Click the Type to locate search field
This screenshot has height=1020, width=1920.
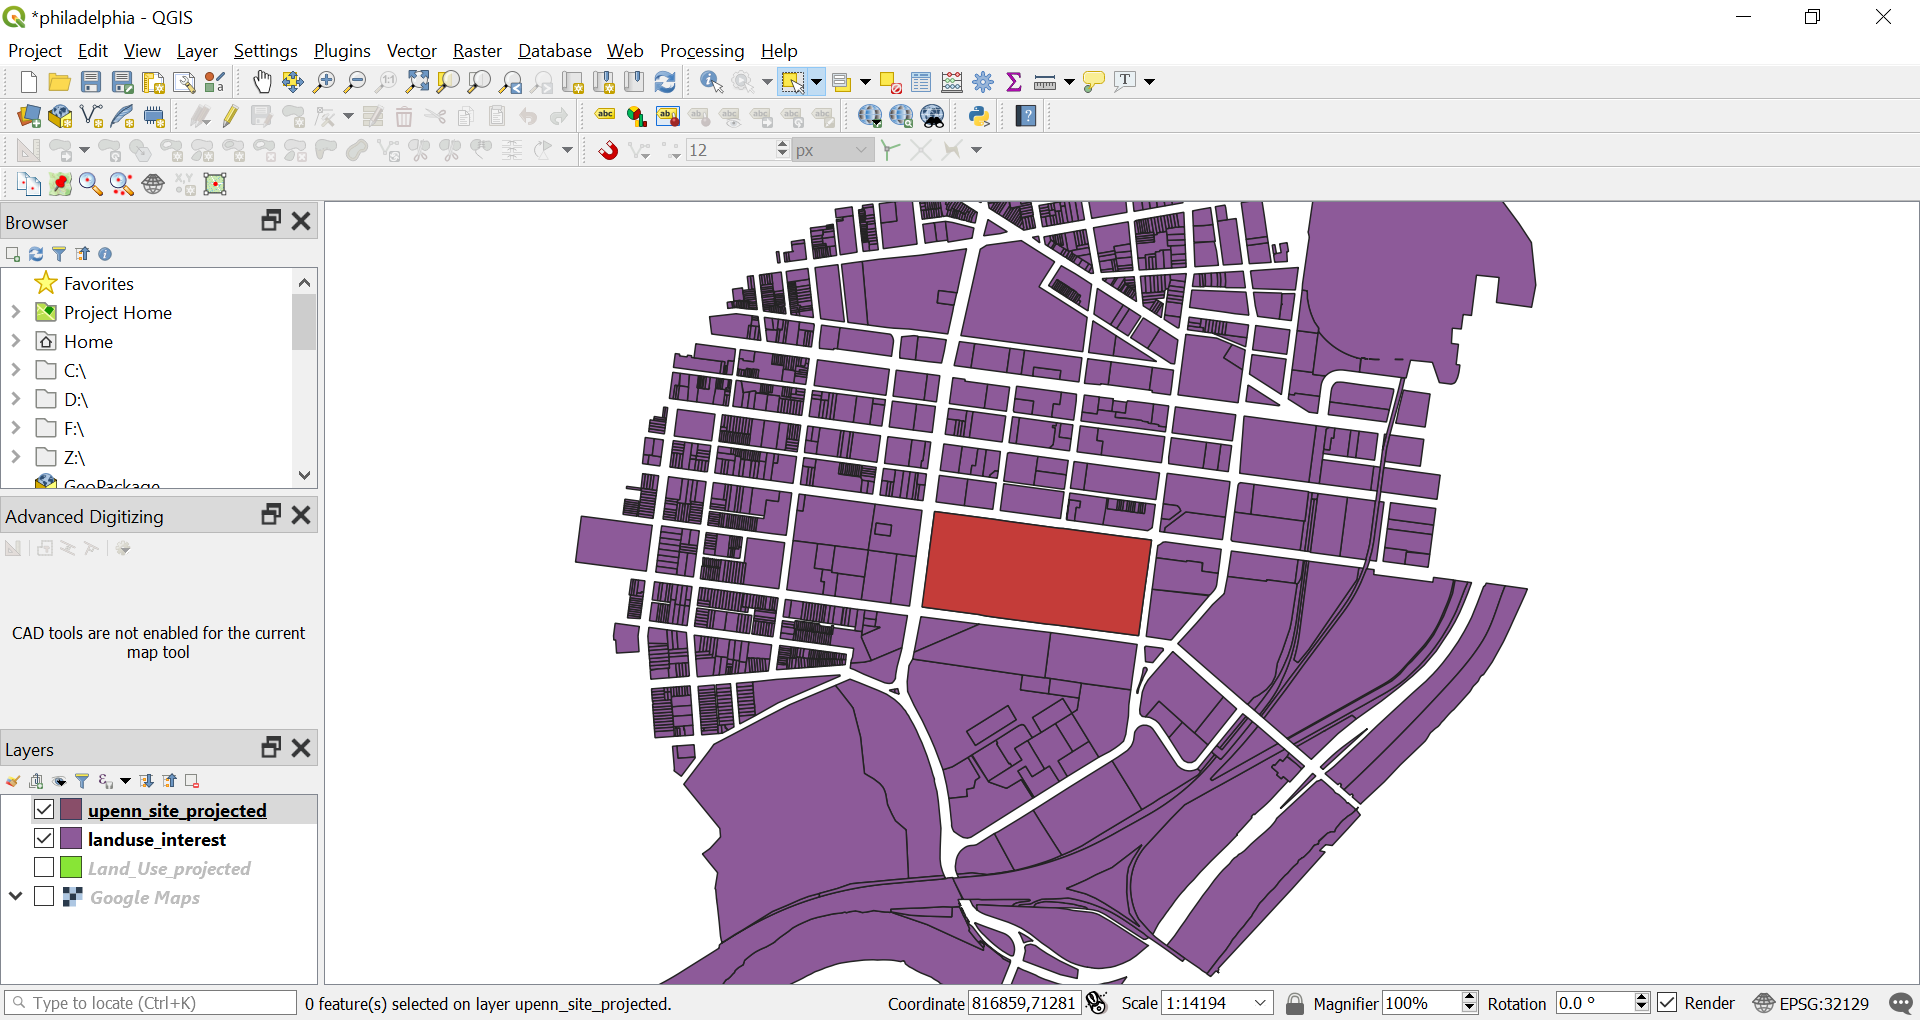[x=150, y=1003]
